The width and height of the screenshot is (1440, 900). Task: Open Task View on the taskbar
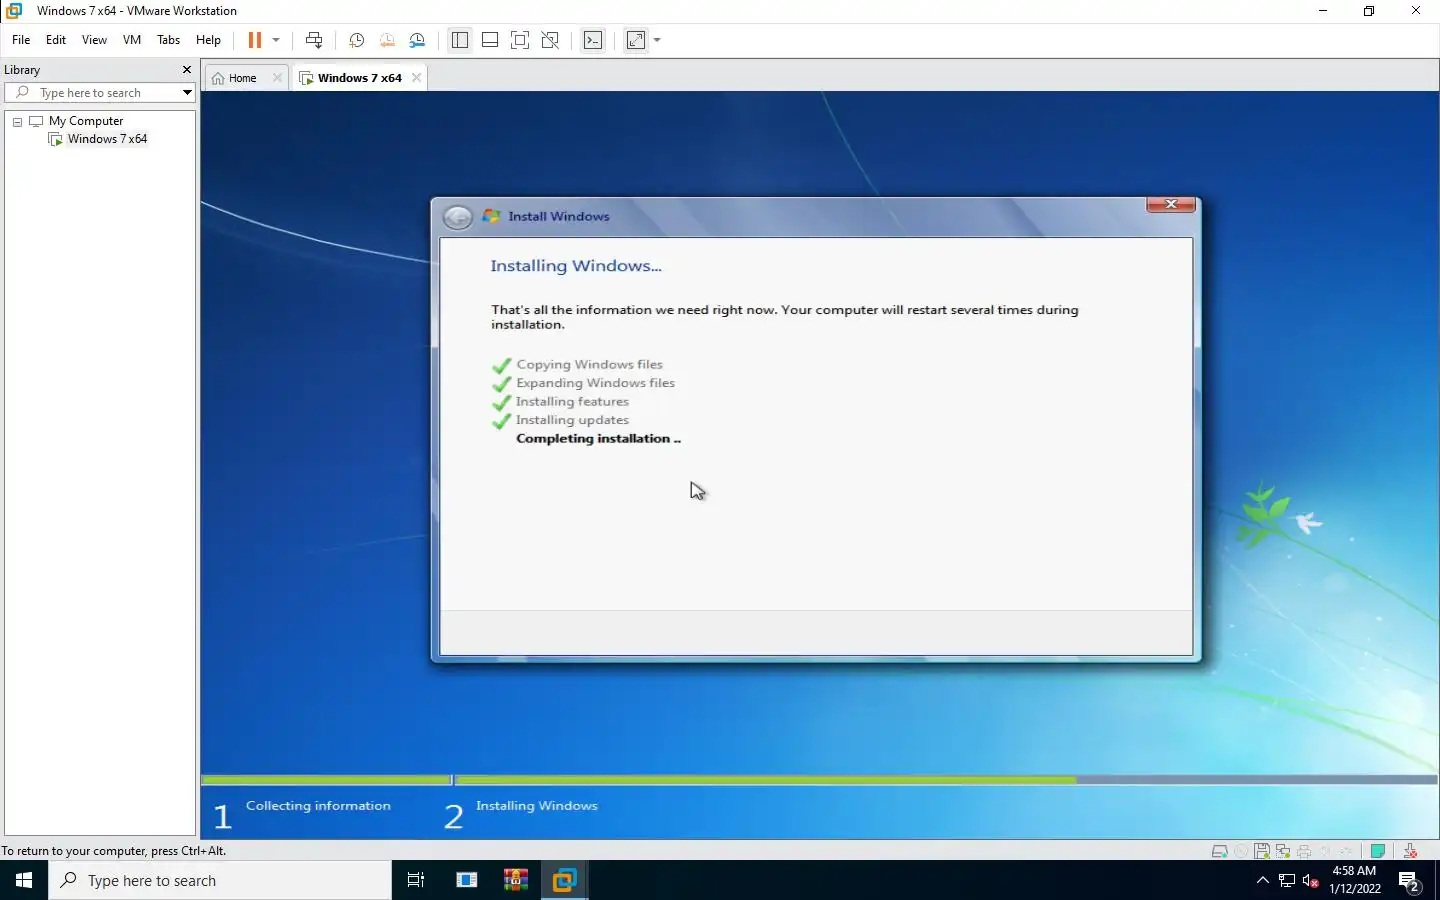click(416, 880)
